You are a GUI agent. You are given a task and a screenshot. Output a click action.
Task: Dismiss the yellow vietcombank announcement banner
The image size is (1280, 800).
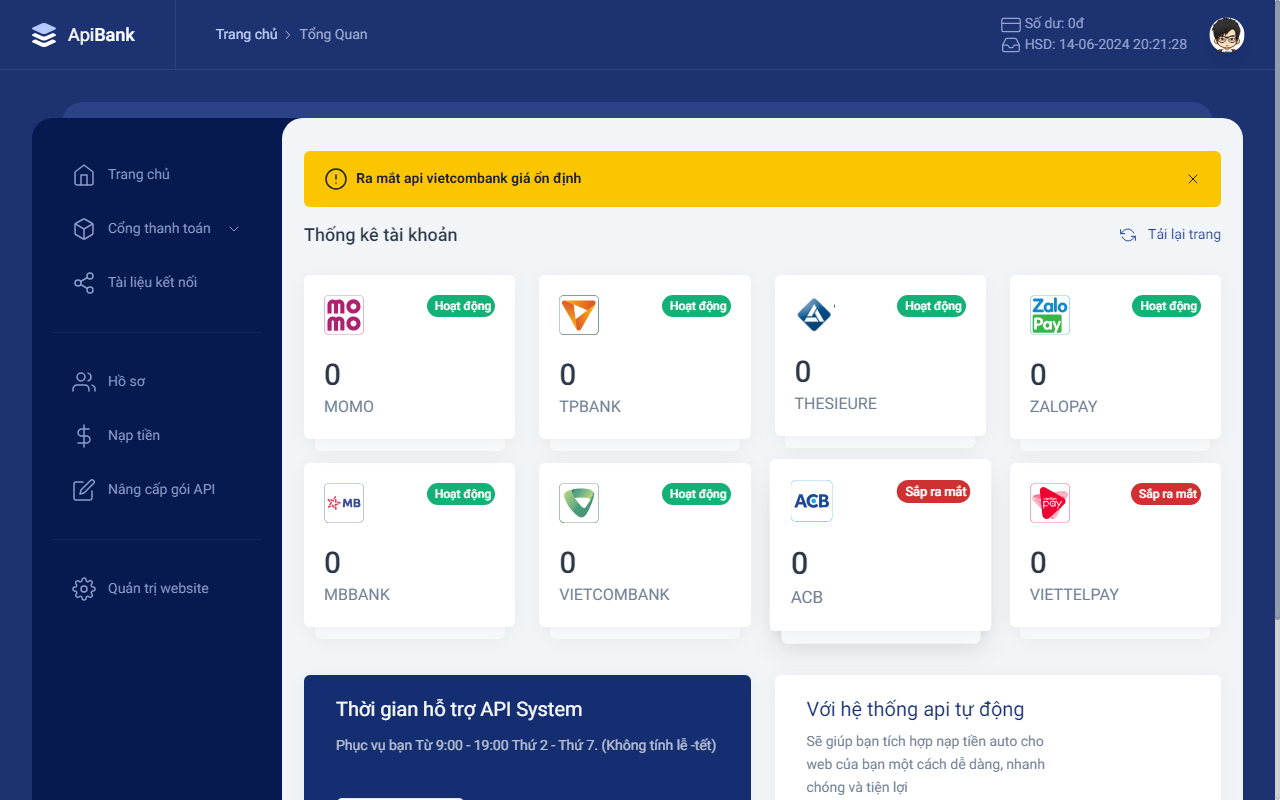coord(1193,179)
